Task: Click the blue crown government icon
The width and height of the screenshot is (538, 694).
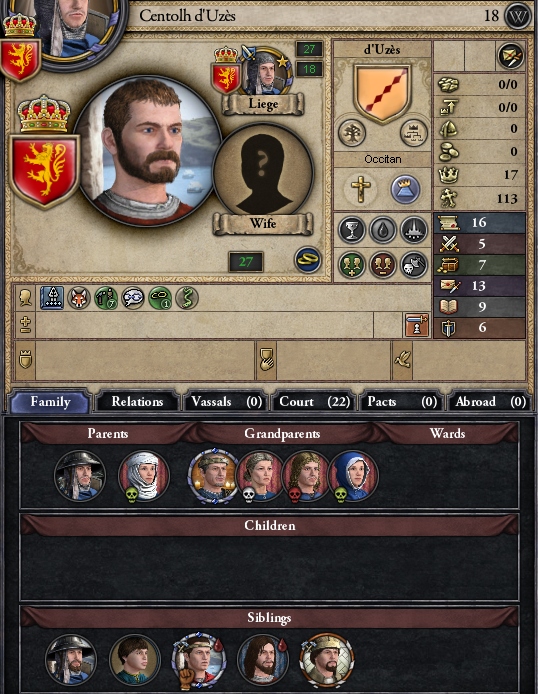Action: 404,189
